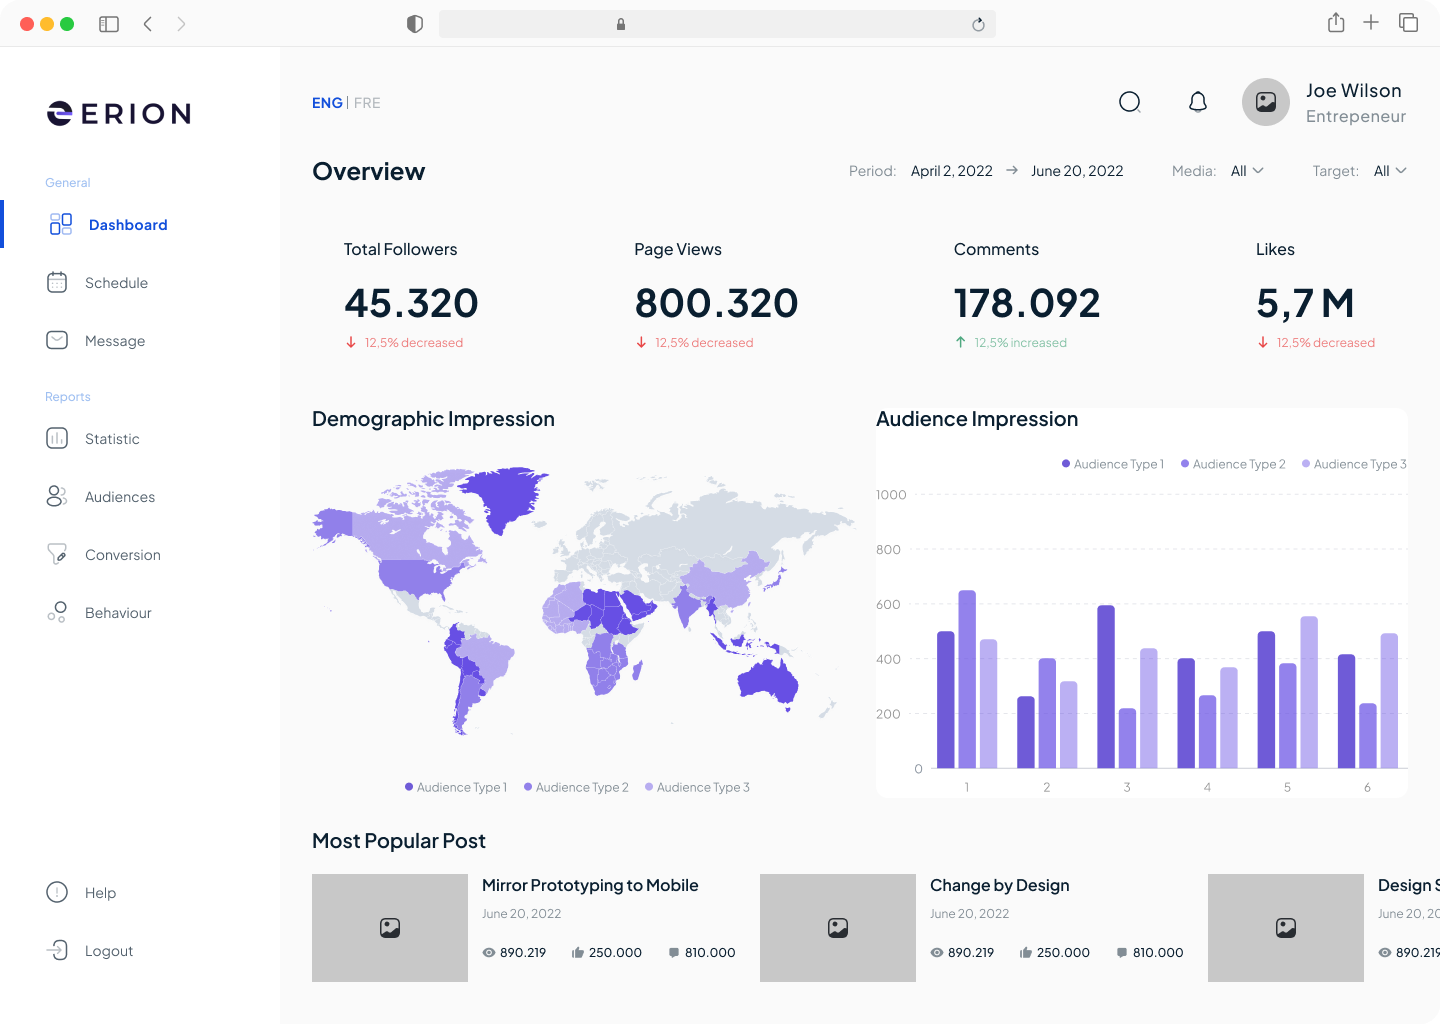This screenshot has width=1440, height=1024.
Task: Open the period start date April 2, 2022
Action: (951, 171)
